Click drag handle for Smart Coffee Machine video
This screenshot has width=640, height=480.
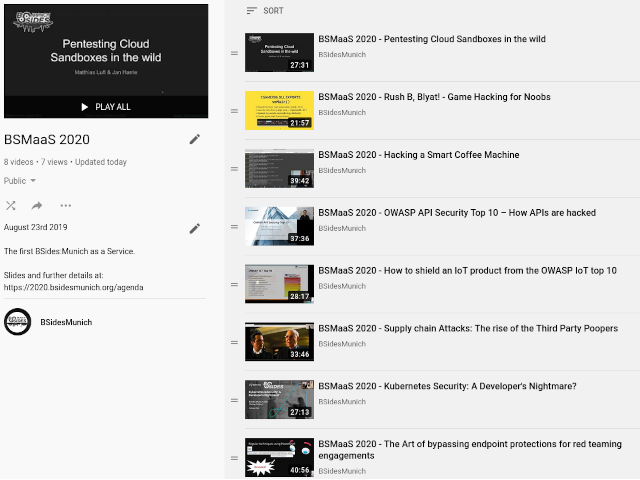click(x=234, y=169)
